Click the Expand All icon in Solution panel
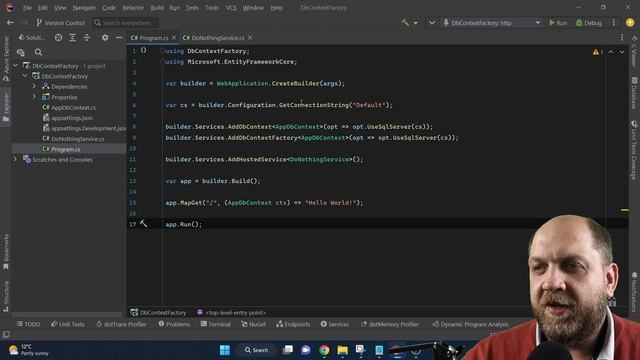Viewport: 640px width, 360px height. pos(72,38)
